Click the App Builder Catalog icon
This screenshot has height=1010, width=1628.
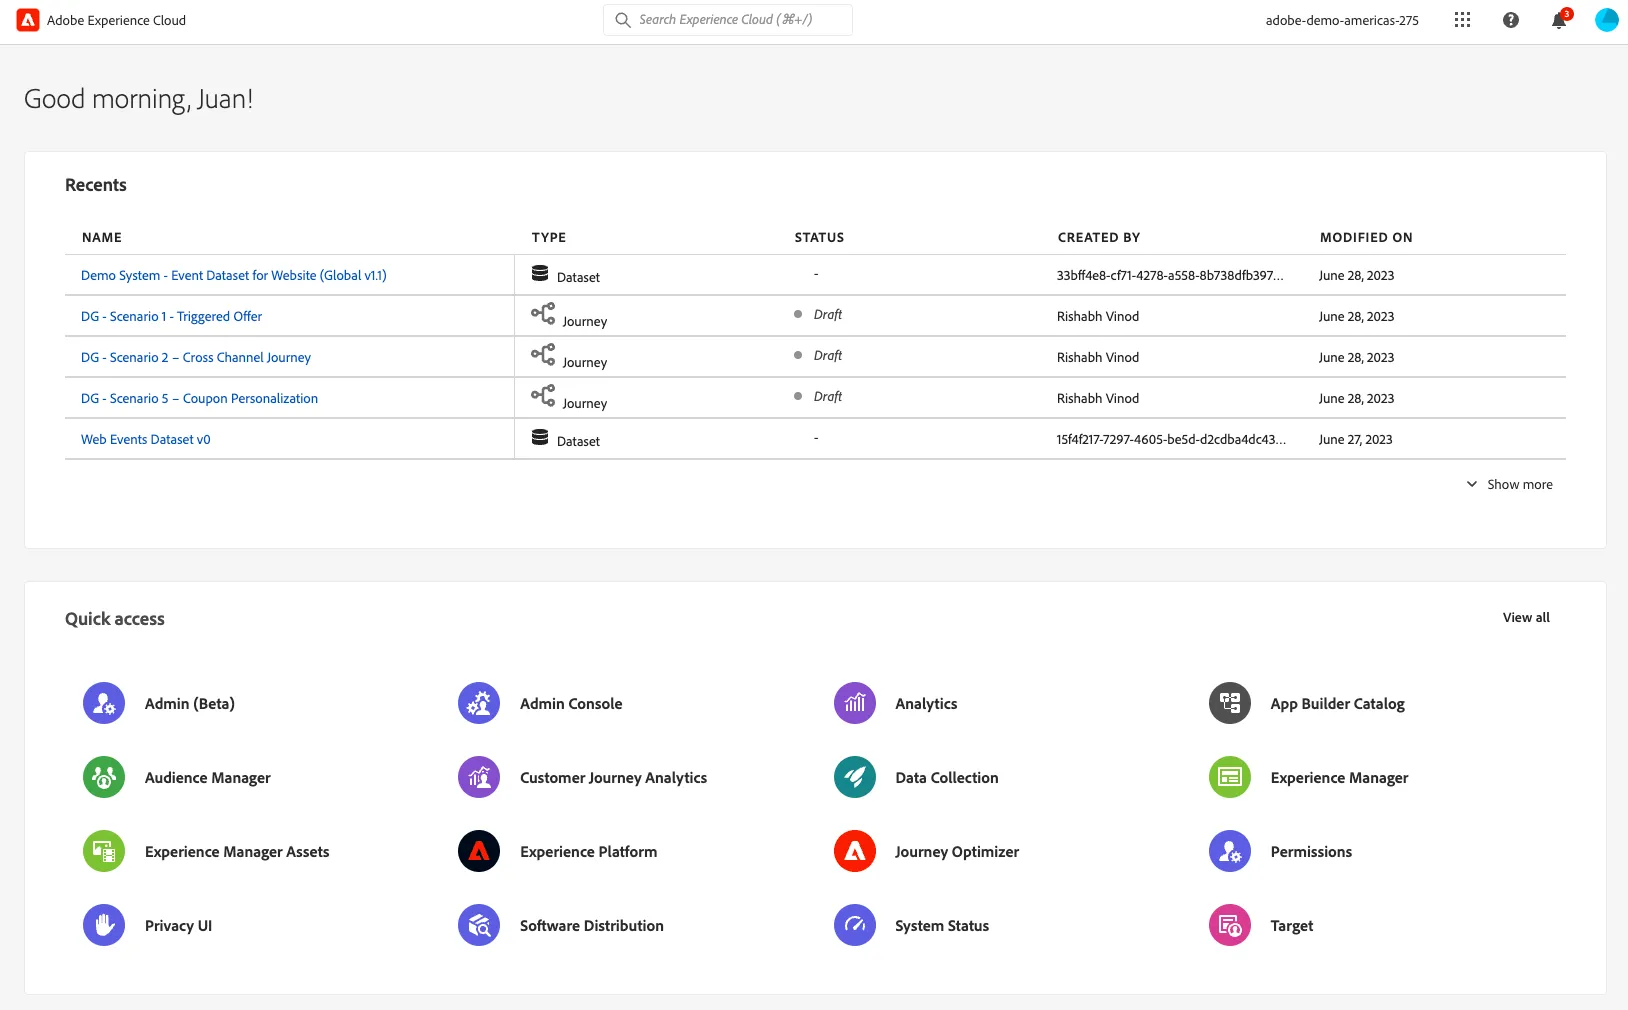point(1230,703)
